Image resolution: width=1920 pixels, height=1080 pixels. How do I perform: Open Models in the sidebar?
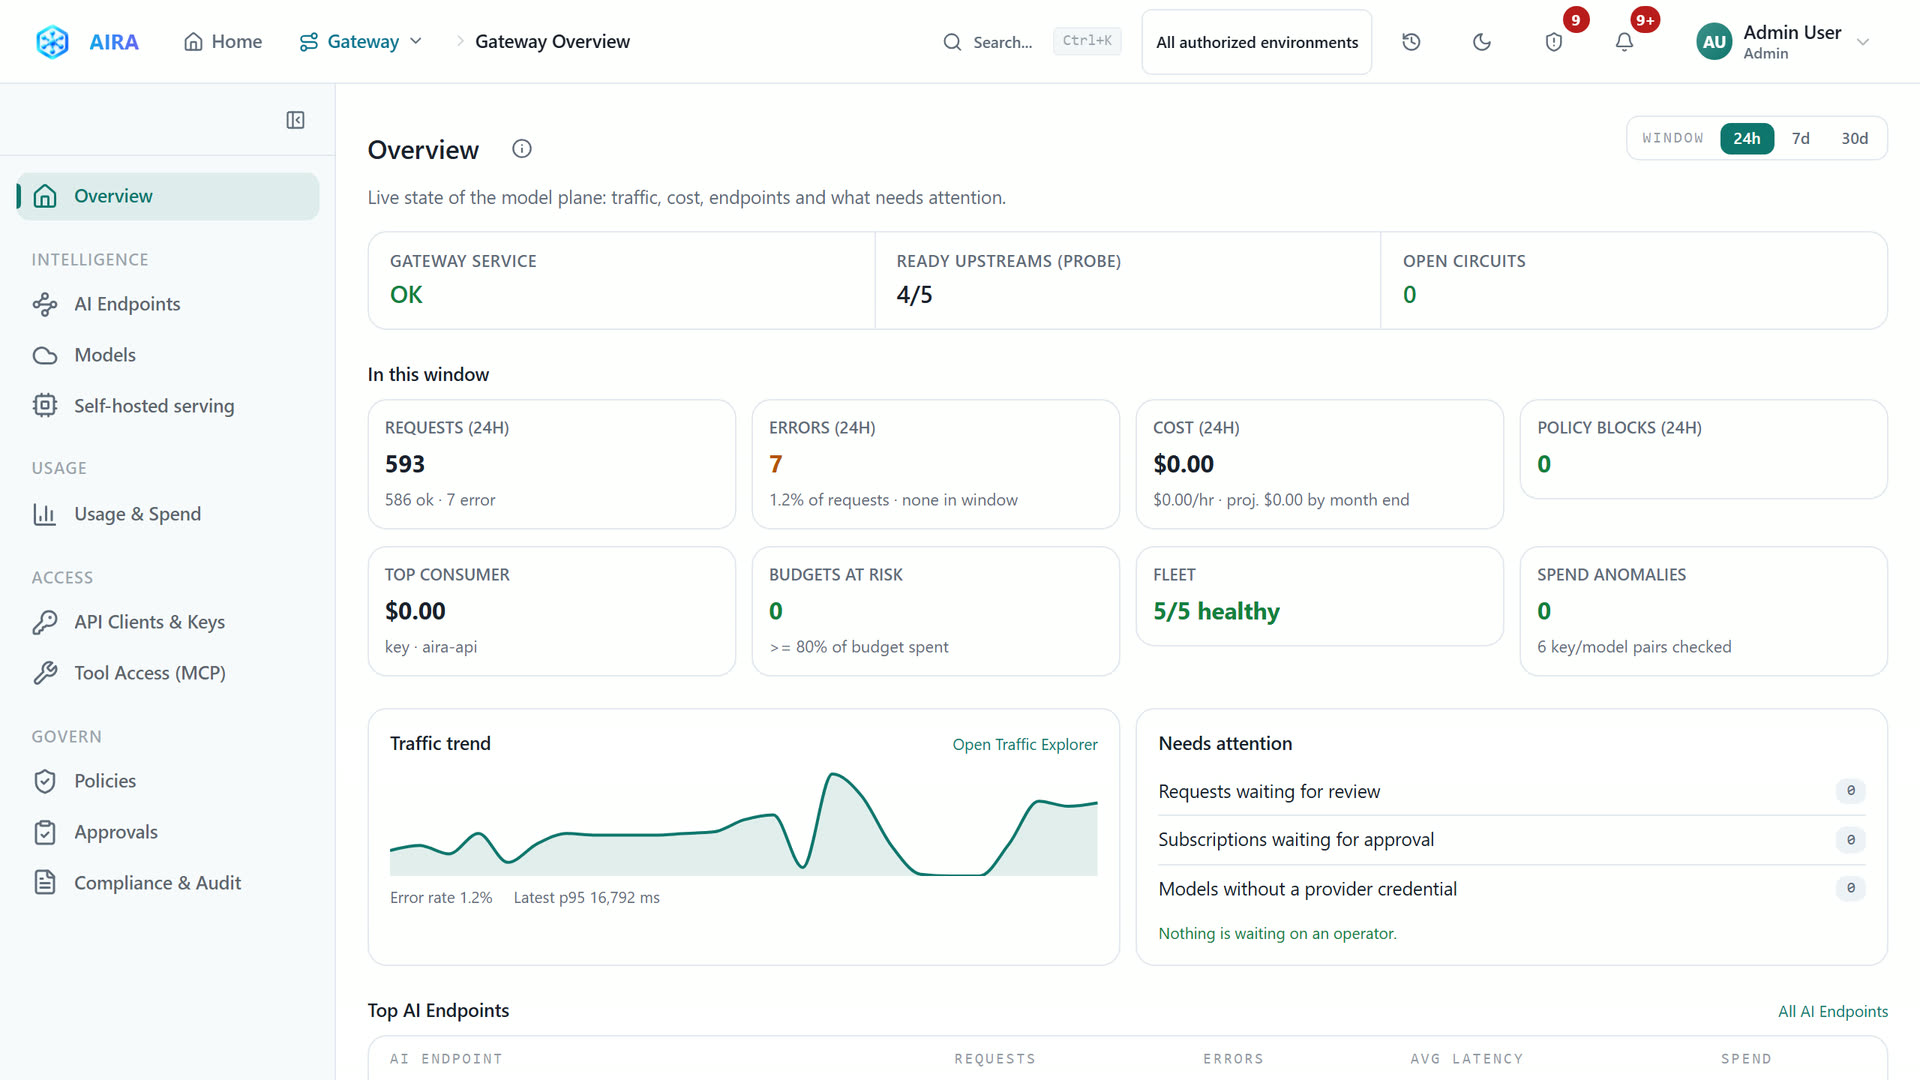point(168,355)
